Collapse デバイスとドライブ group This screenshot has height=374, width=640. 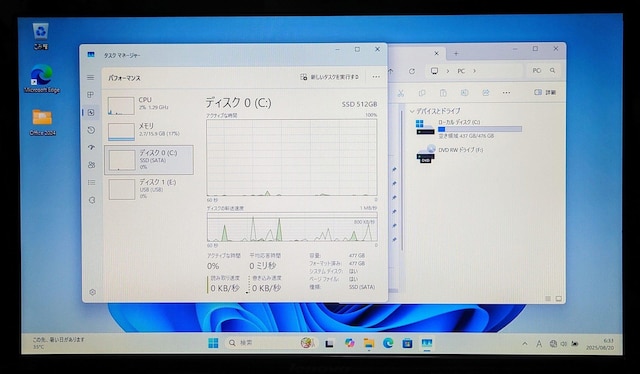coord(412,111)
